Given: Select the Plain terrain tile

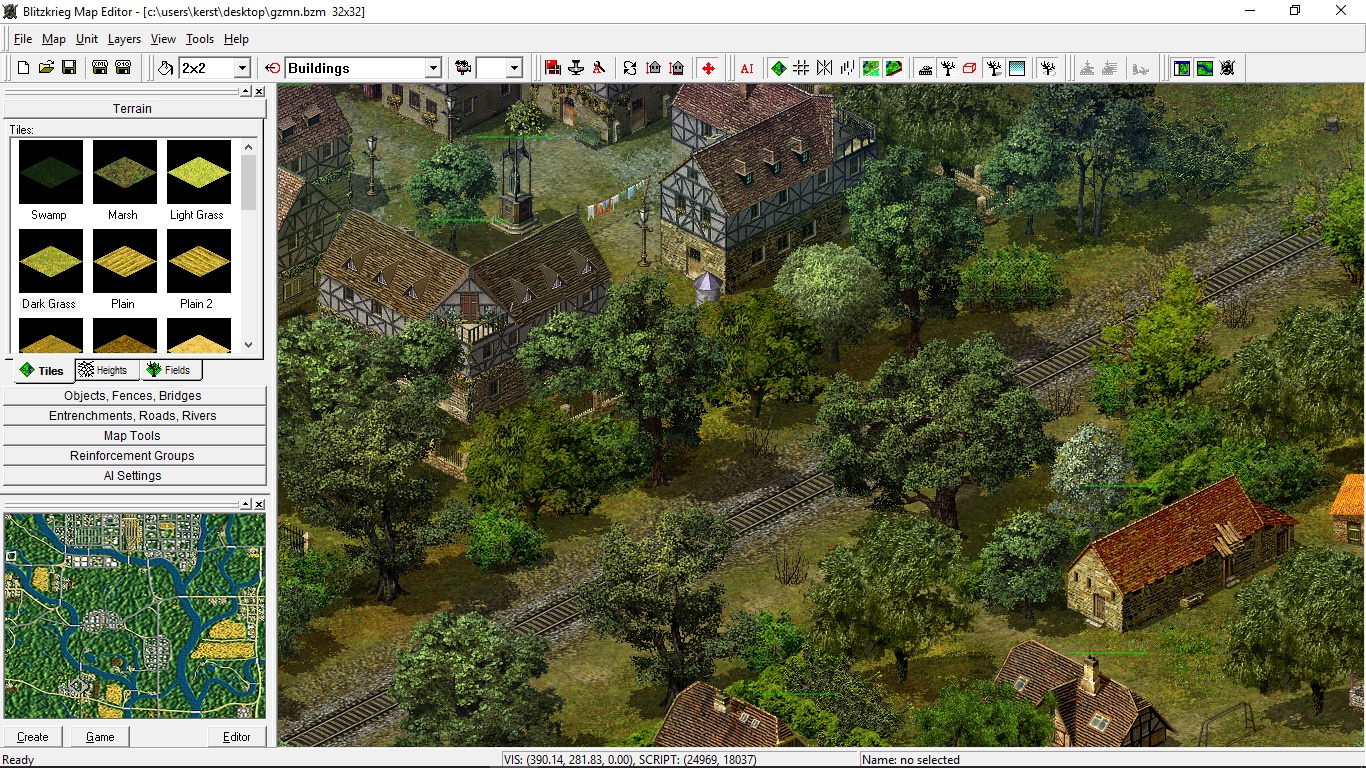Looking at the screenshot, I should pos(124,269).
